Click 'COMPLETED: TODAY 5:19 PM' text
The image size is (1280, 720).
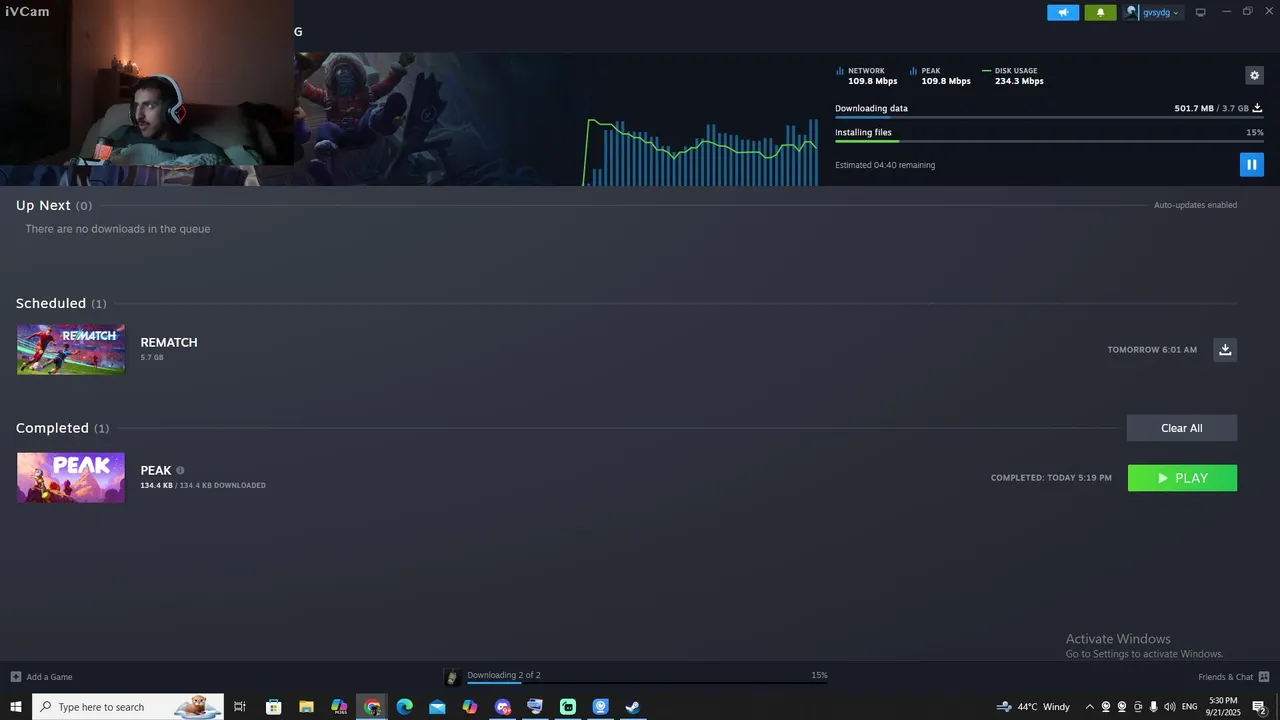click(1051, 478)
